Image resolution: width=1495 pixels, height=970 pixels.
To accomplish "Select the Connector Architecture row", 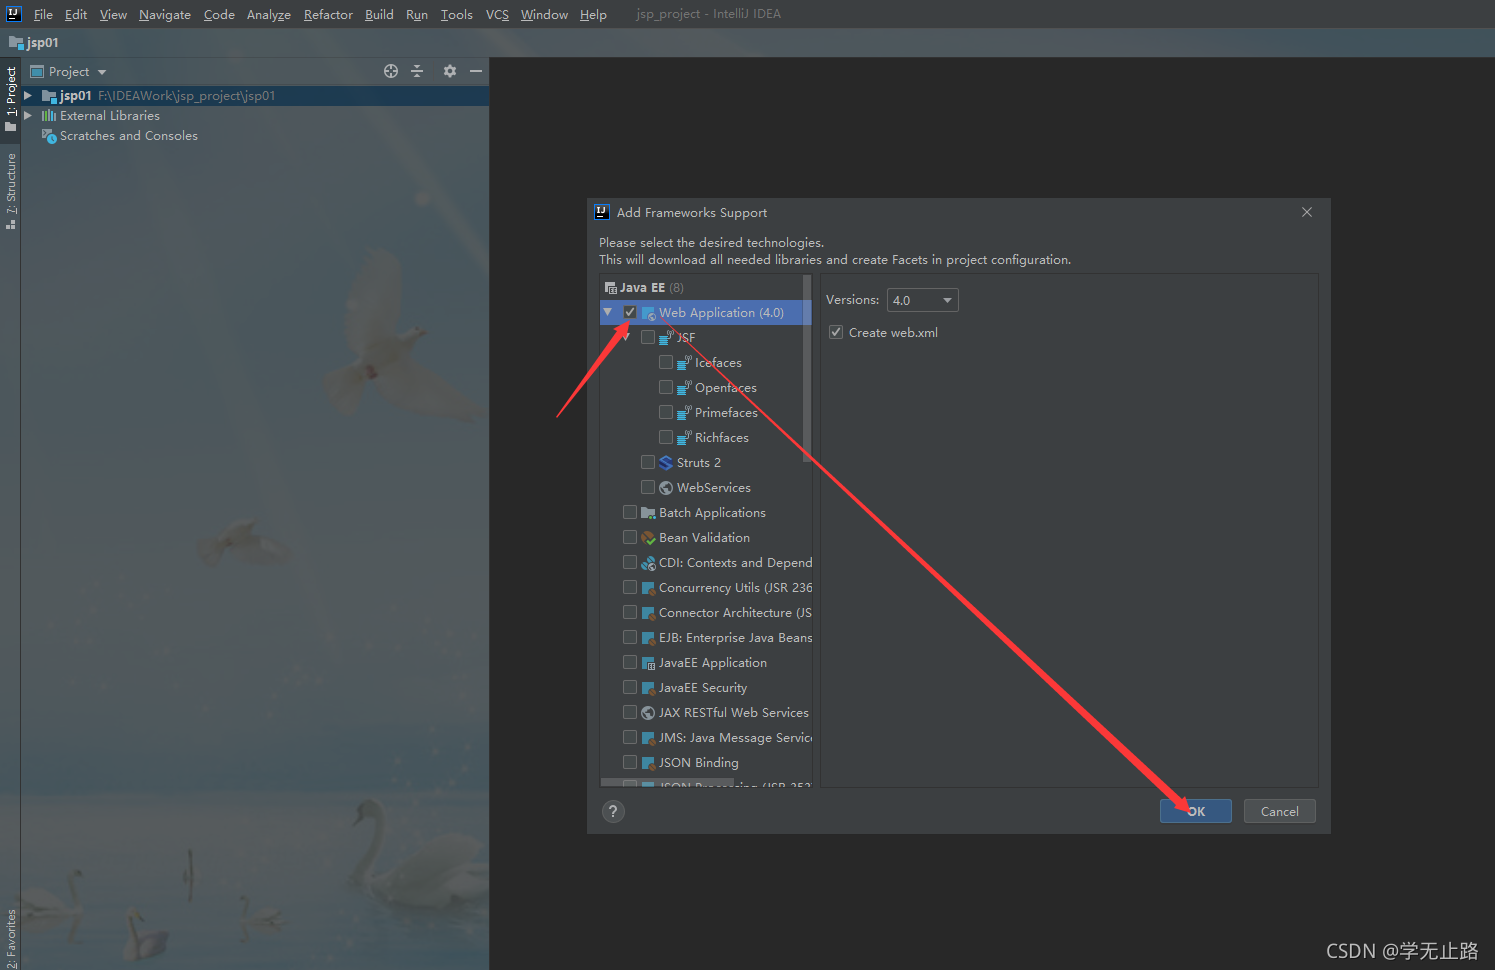I will tap(706, 613).
